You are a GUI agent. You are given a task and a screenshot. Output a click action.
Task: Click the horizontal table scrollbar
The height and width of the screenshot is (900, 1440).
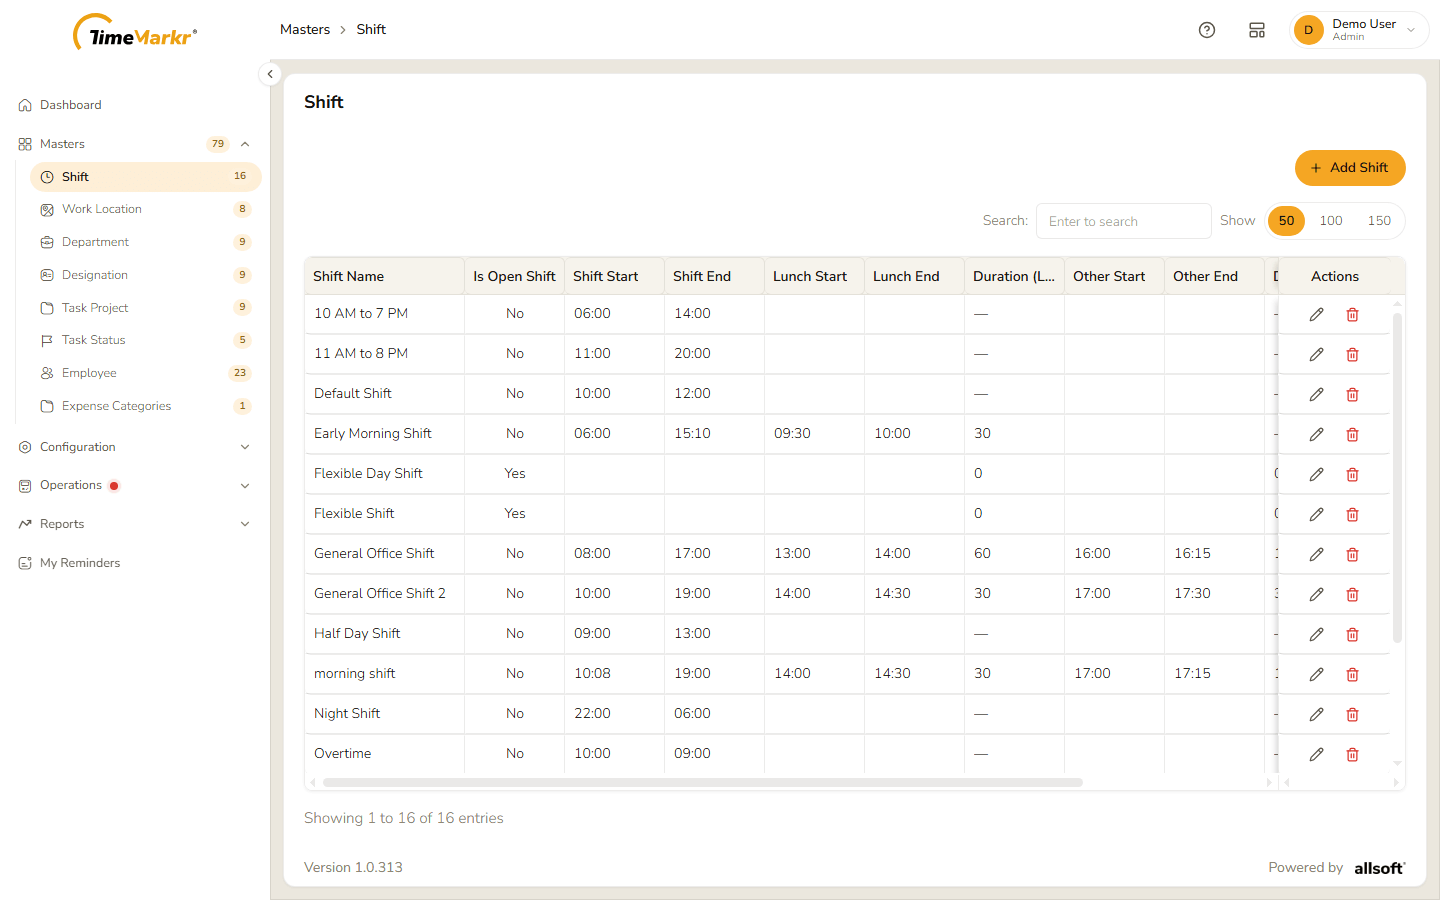pyautogui.click(x=703, y=782)
